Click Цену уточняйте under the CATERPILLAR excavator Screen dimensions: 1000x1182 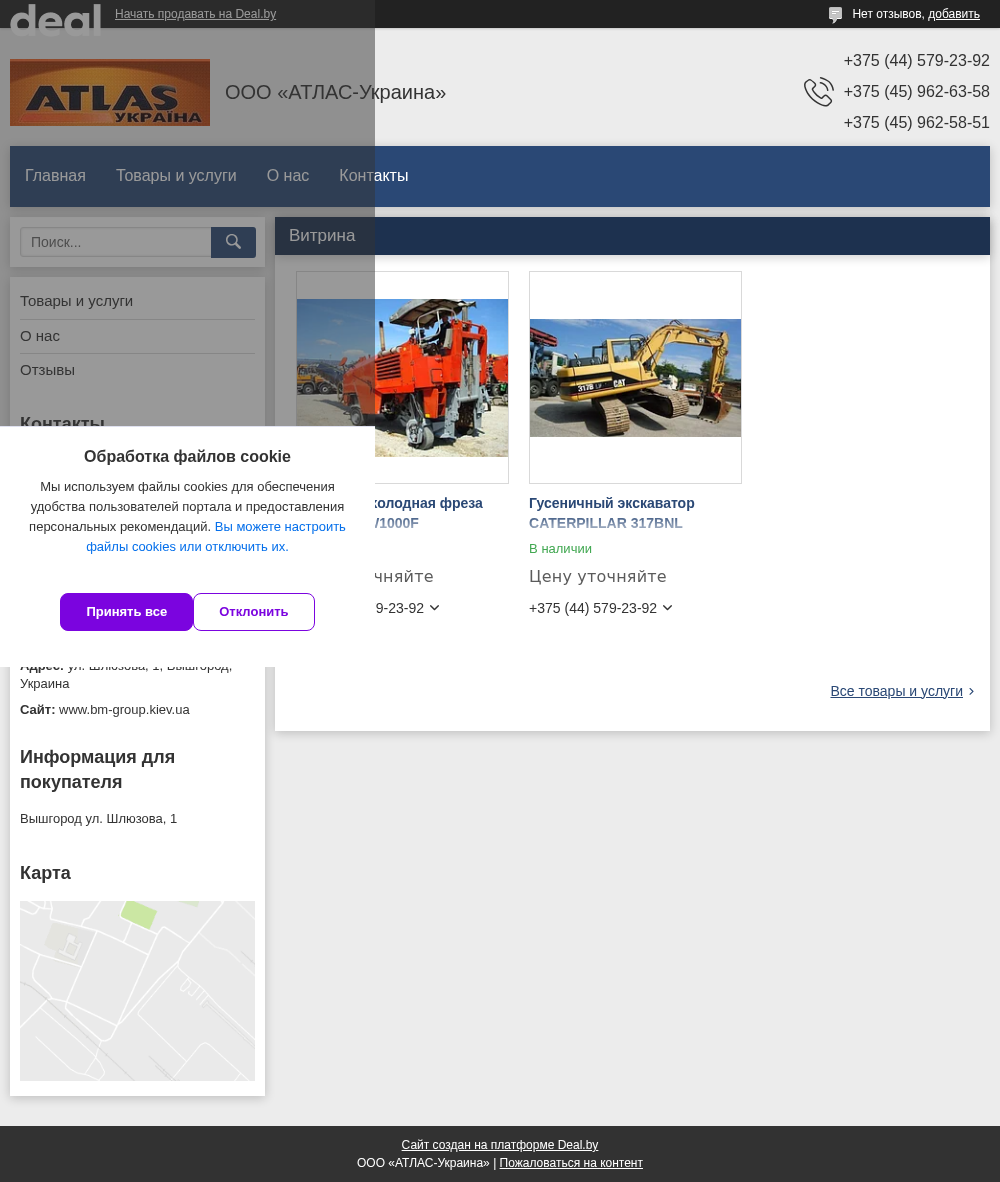point(598,577)
